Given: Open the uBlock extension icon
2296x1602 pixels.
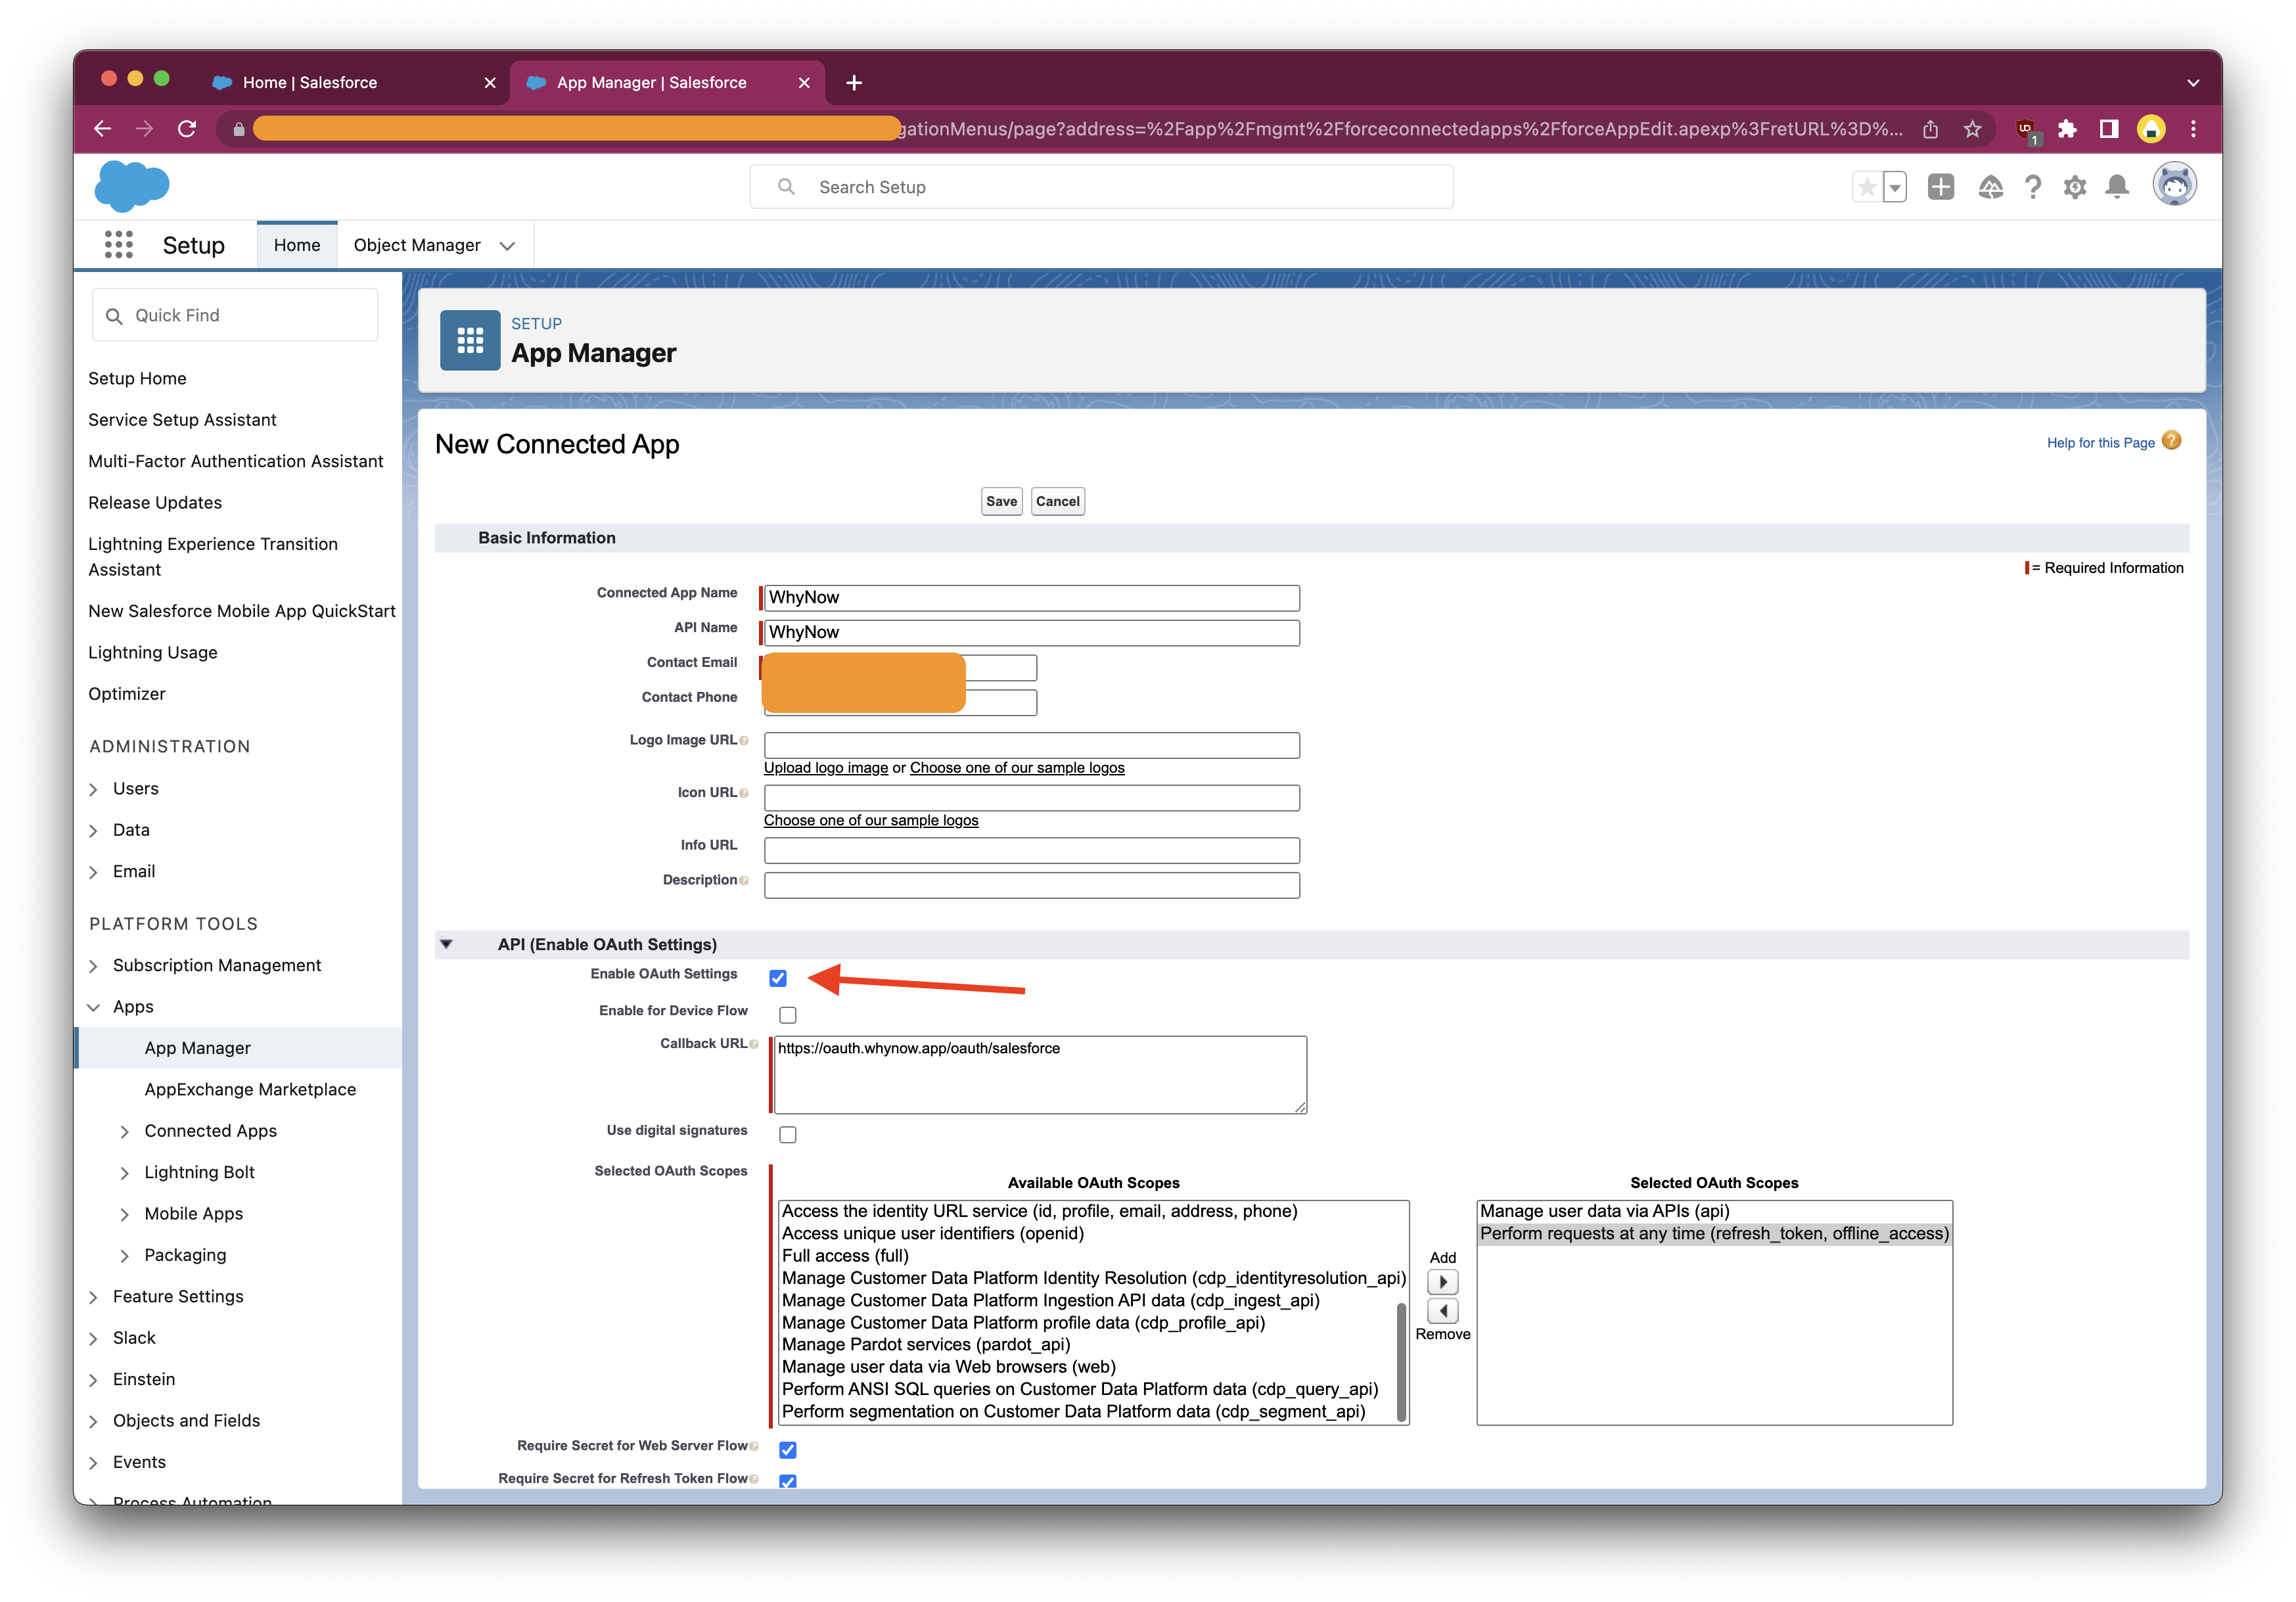Looking at the screenshot, I should click(2026, 130).
